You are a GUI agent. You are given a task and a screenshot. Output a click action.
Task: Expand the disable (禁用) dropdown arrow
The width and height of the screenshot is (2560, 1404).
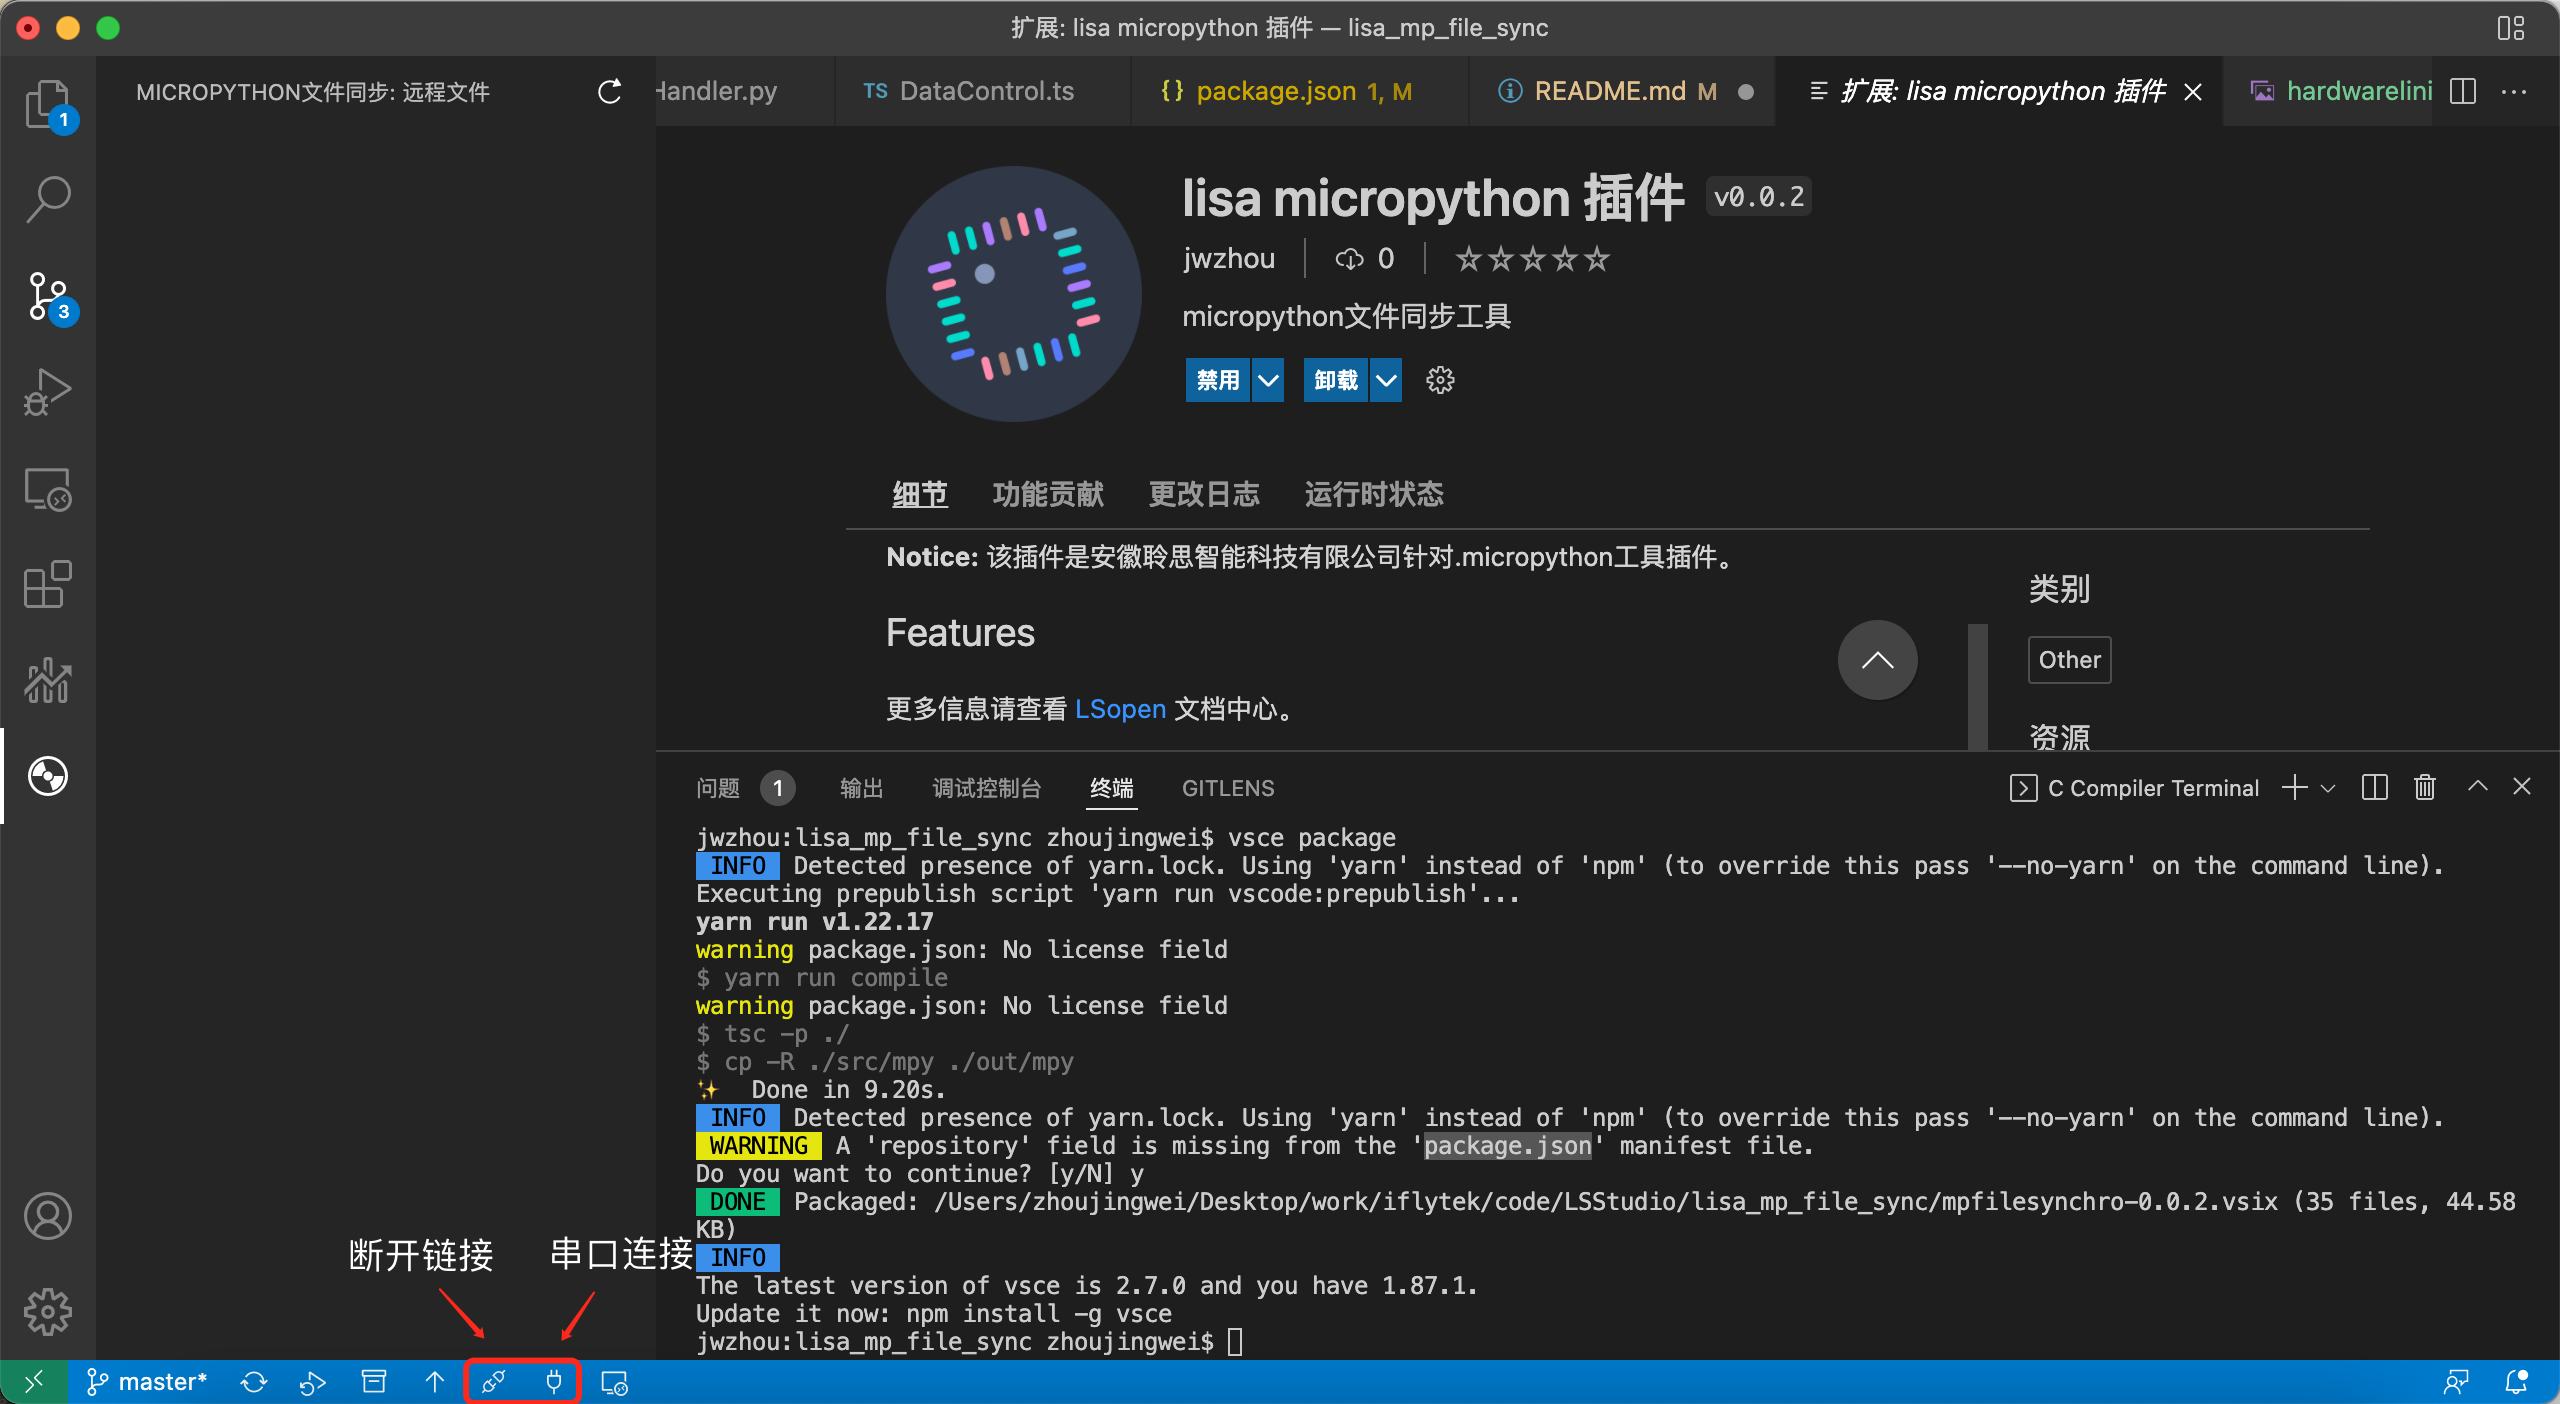click(1267, 380)
